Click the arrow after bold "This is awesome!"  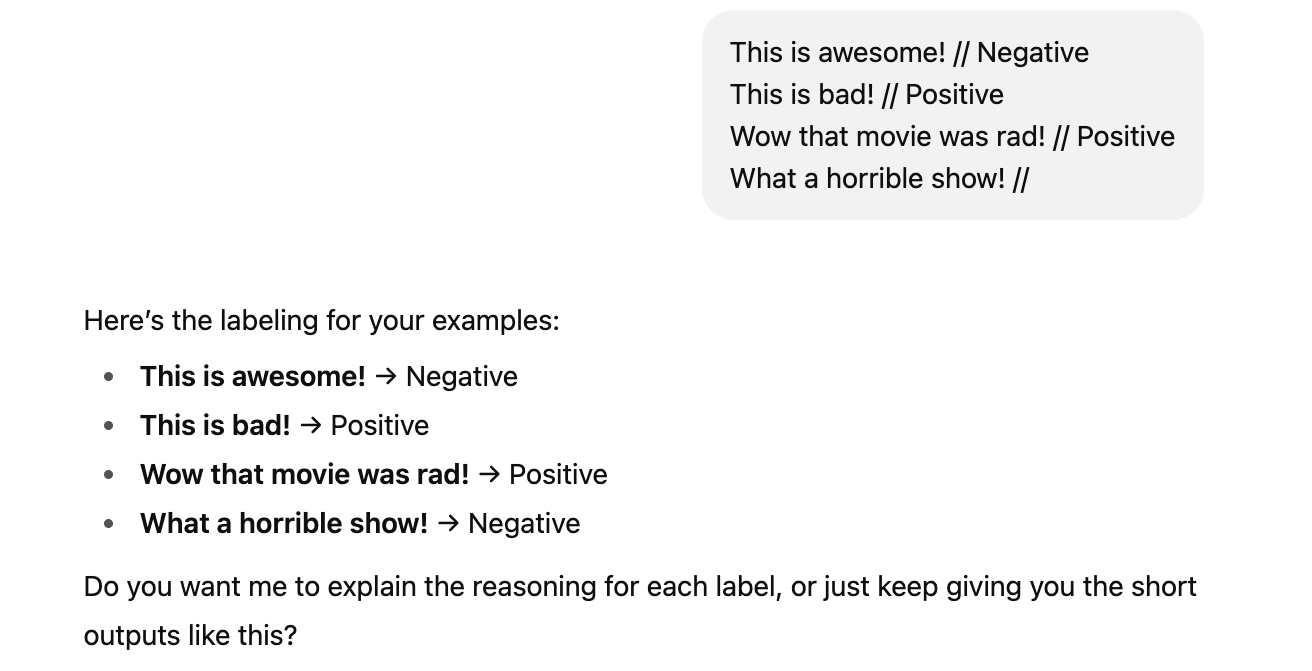coord(385,377)
